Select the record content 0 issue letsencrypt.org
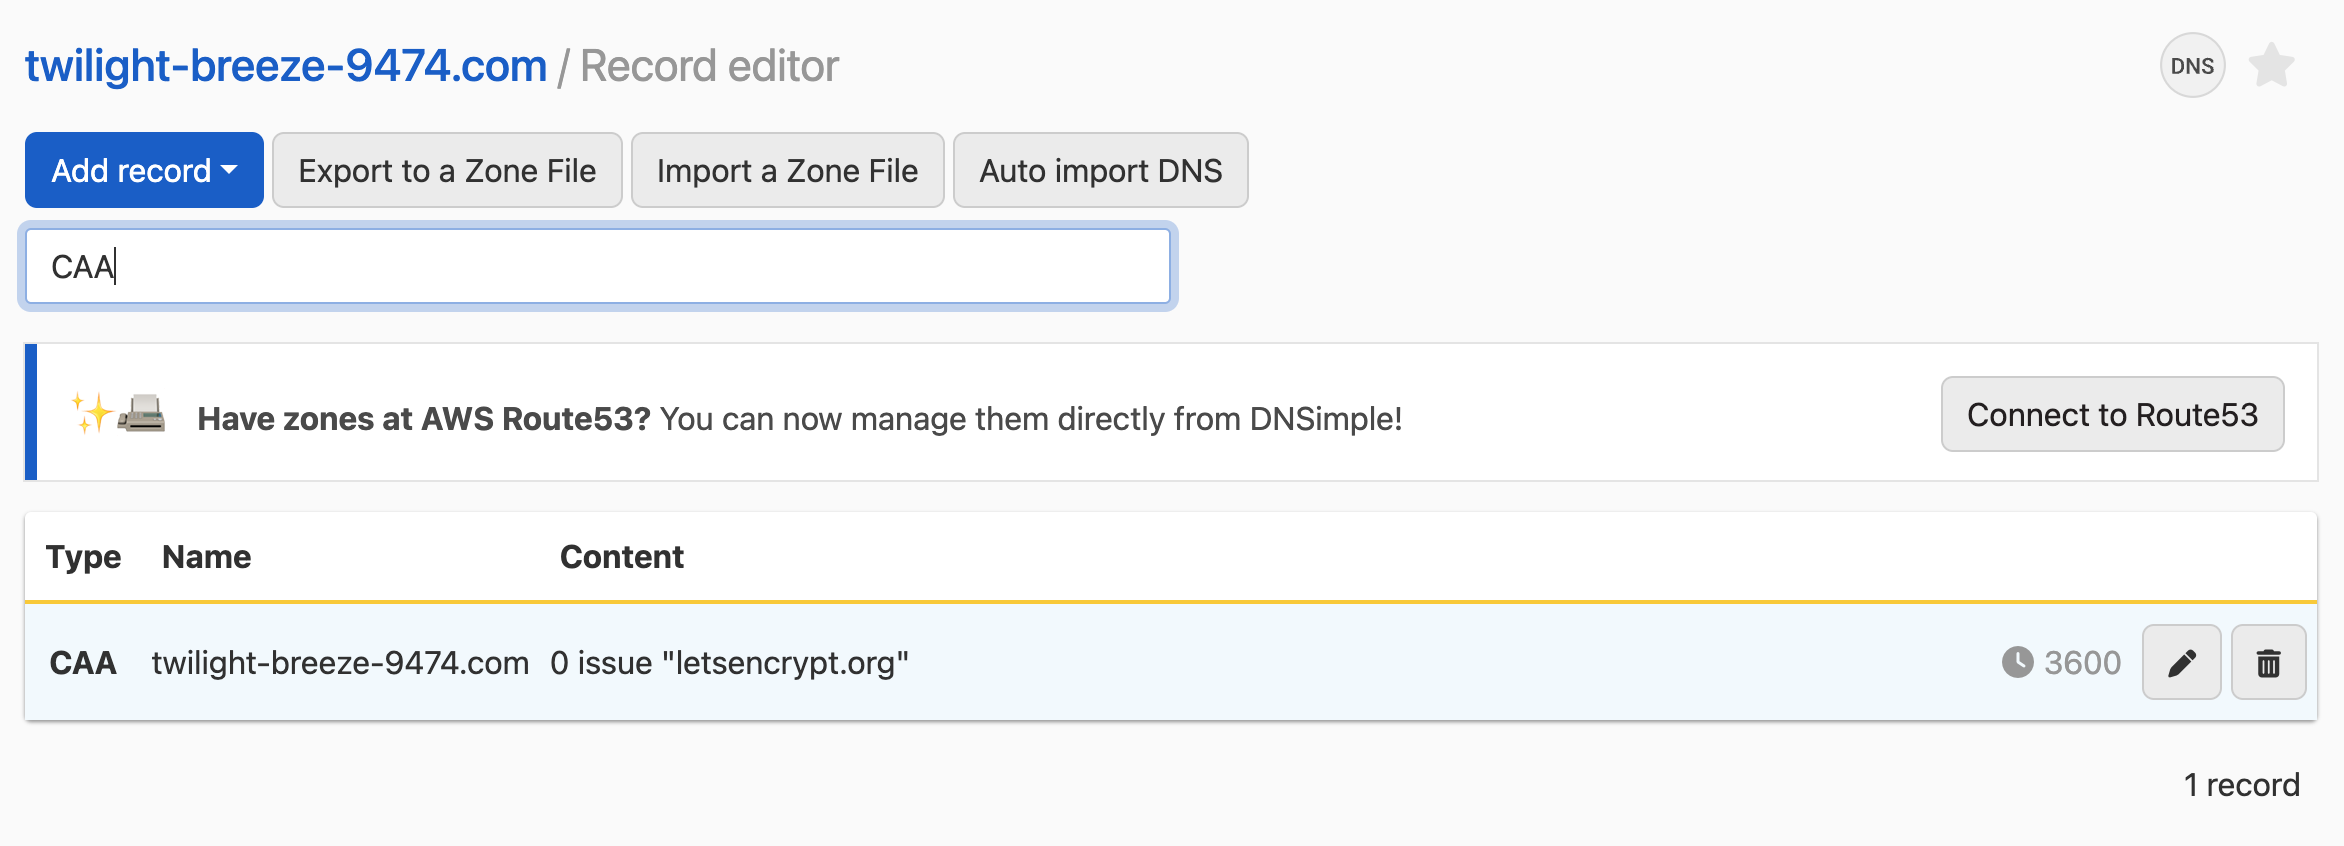 coord(729,663)
